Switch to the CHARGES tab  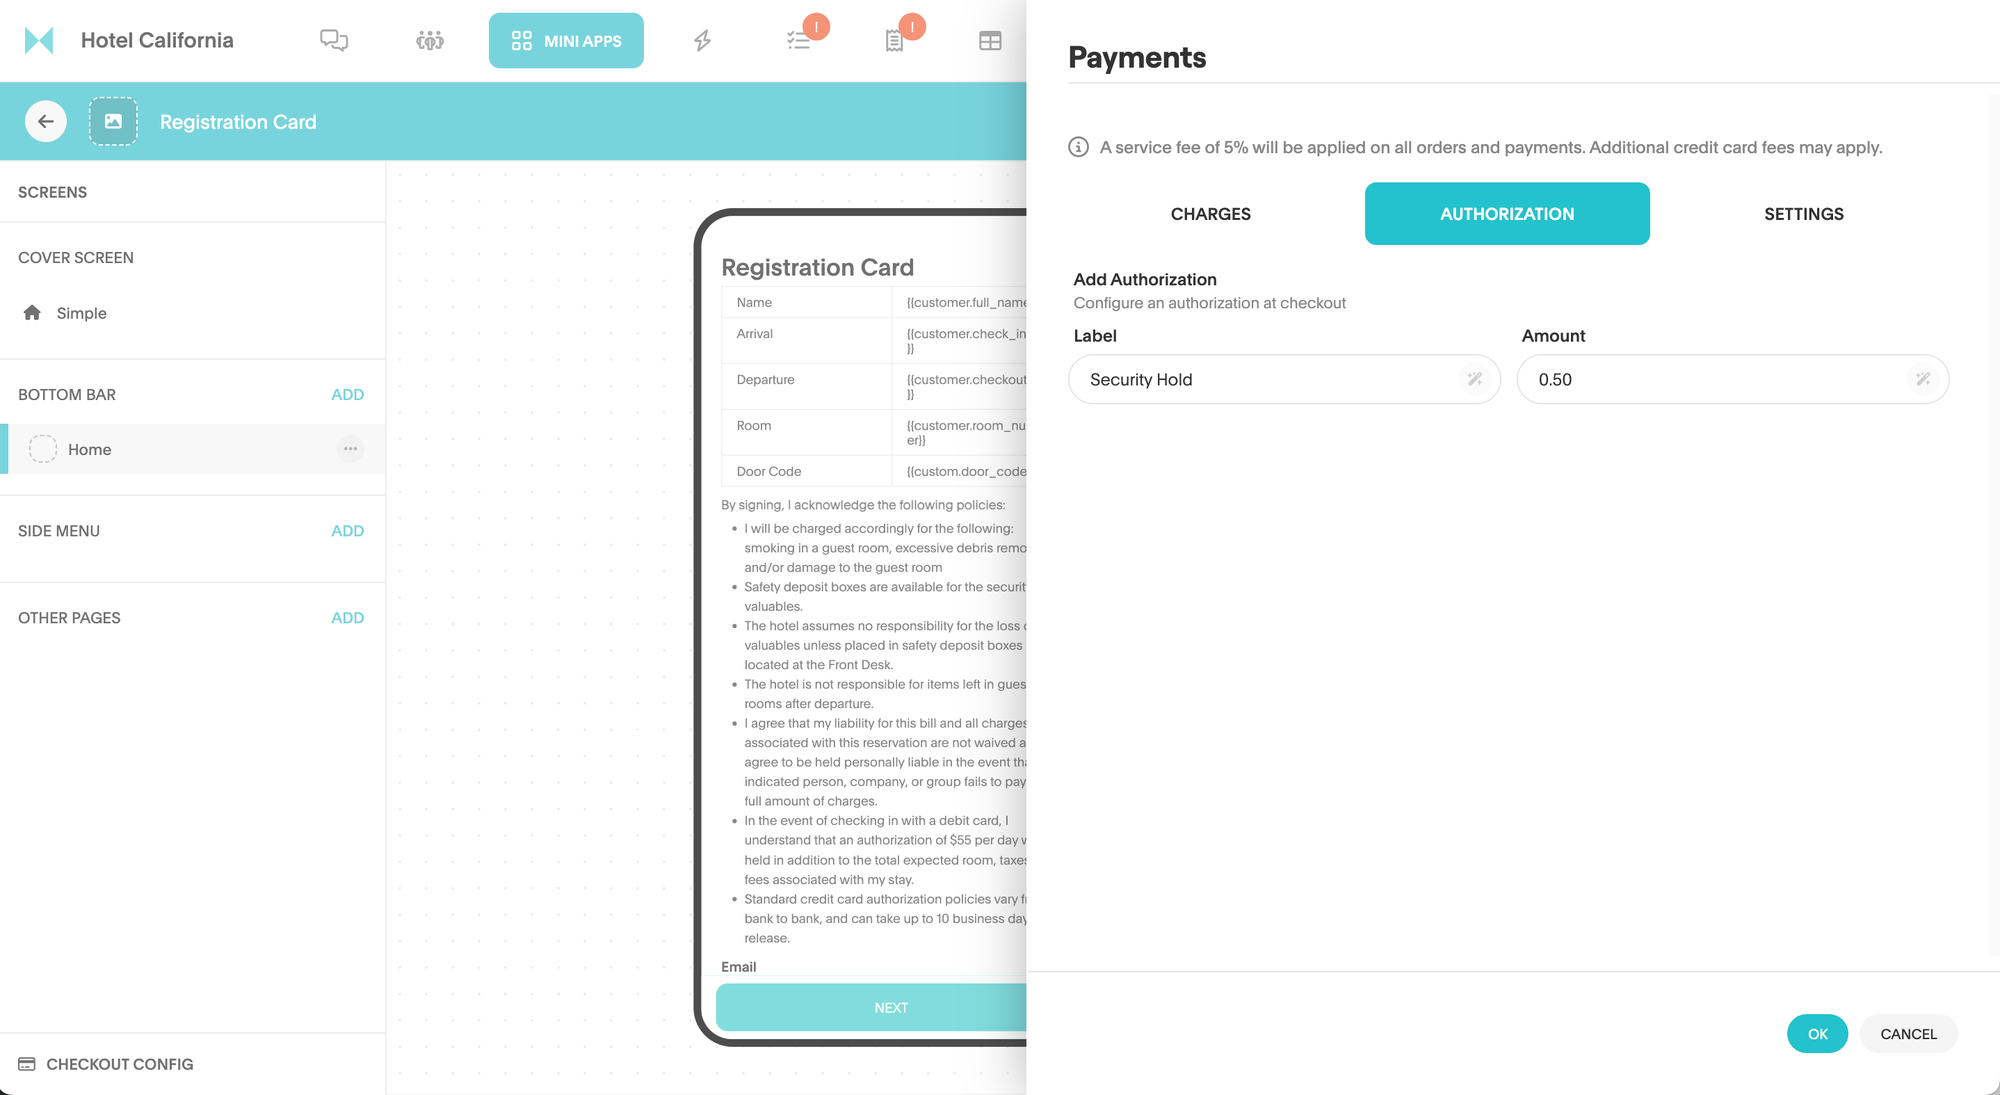(x=1210, y=213)
